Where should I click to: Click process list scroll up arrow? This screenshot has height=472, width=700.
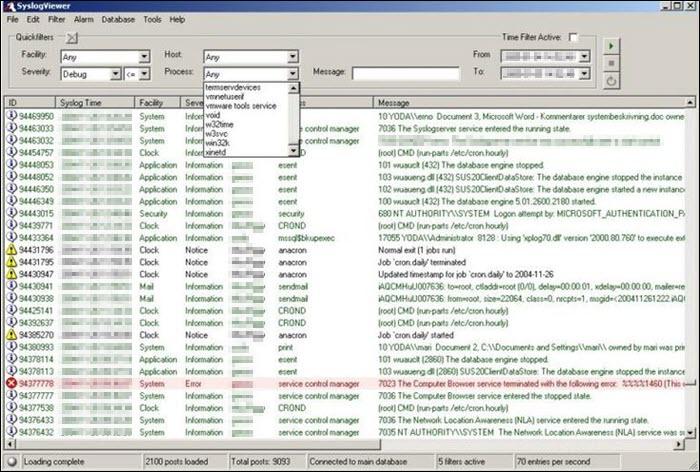(293, 88)
